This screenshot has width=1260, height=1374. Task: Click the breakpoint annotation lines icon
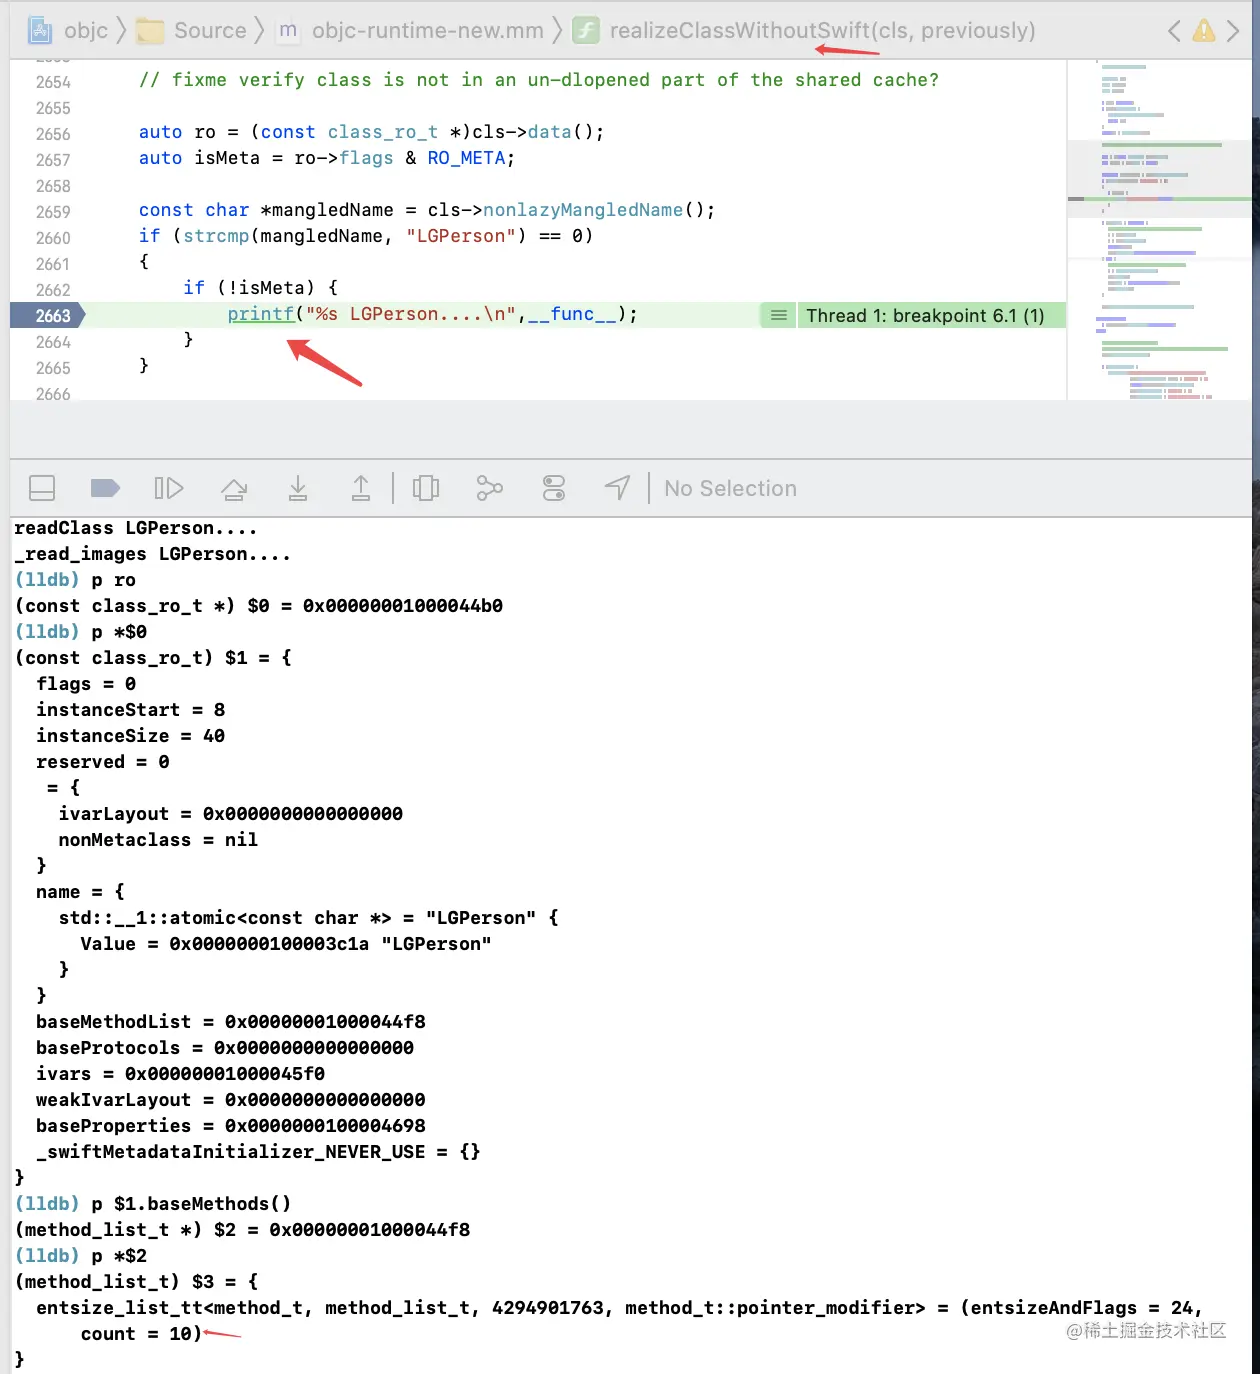(778, 316)
